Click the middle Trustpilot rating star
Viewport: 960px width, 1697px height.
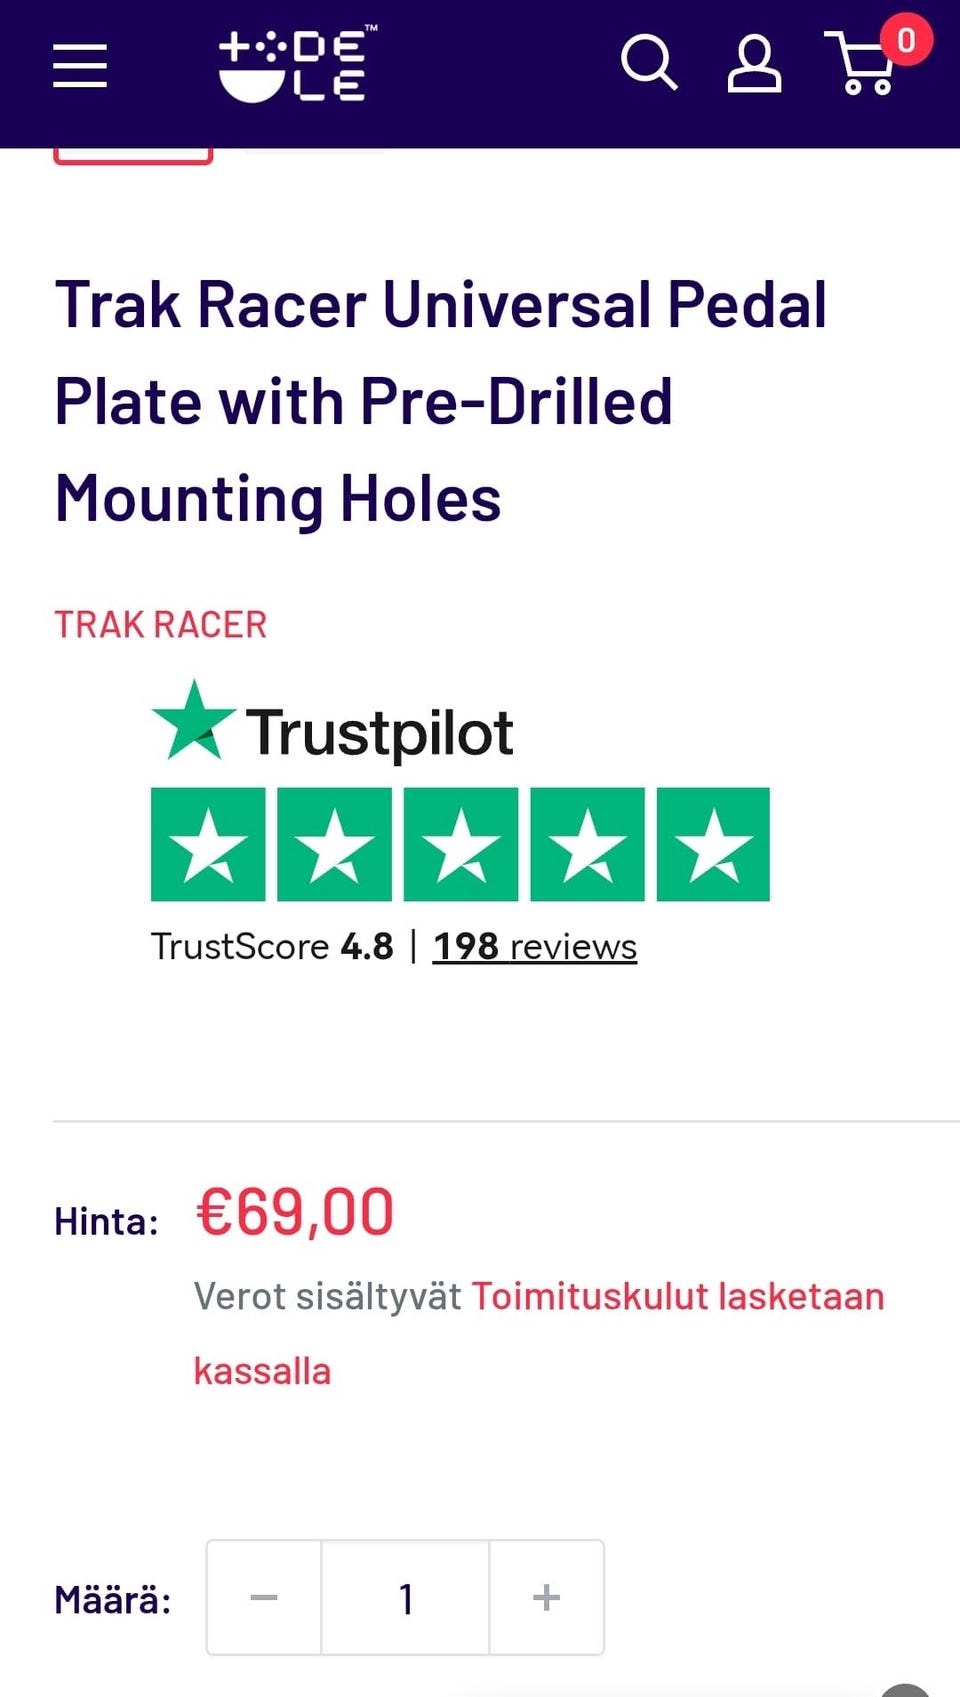pos(461,844)
